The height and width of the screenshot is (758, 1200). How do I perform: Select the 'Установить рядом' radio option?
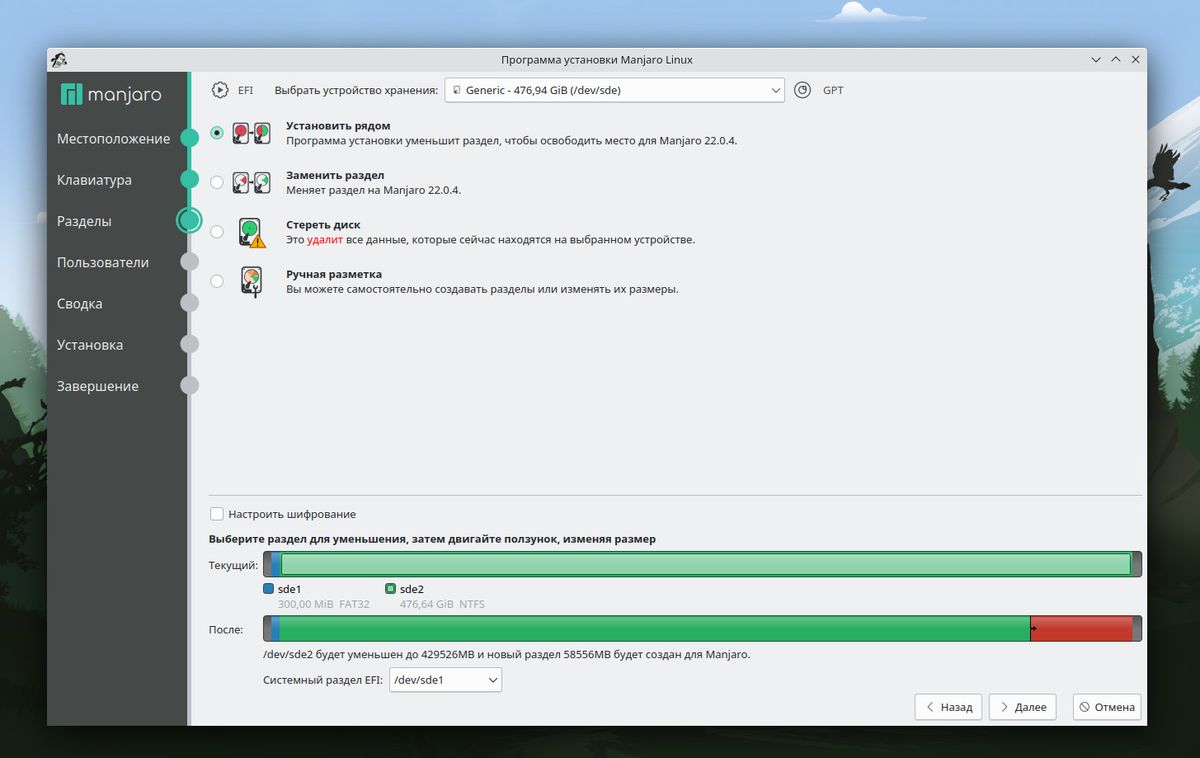216,131
